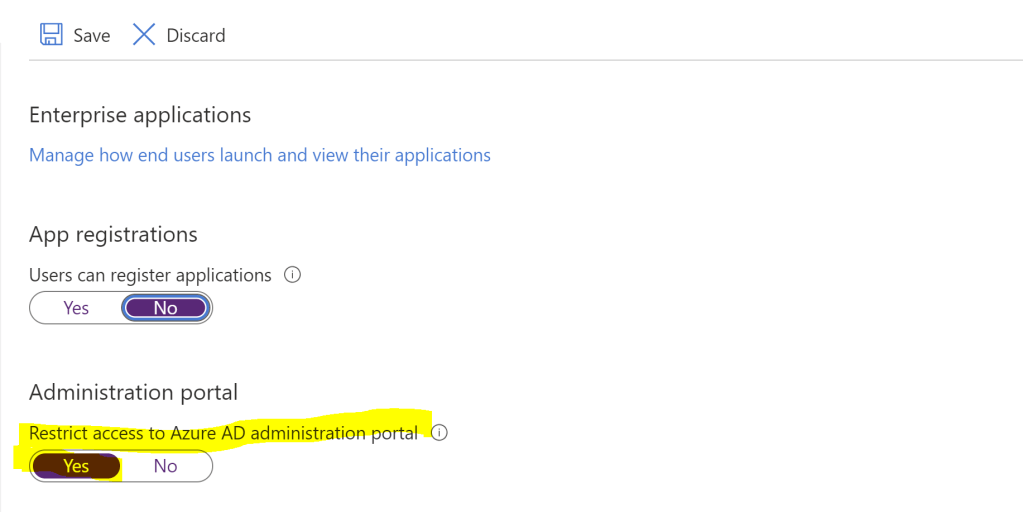Click Restrict access to Azure AD administration portal label
Screen dimensions: 1023x512
point(223,434)
